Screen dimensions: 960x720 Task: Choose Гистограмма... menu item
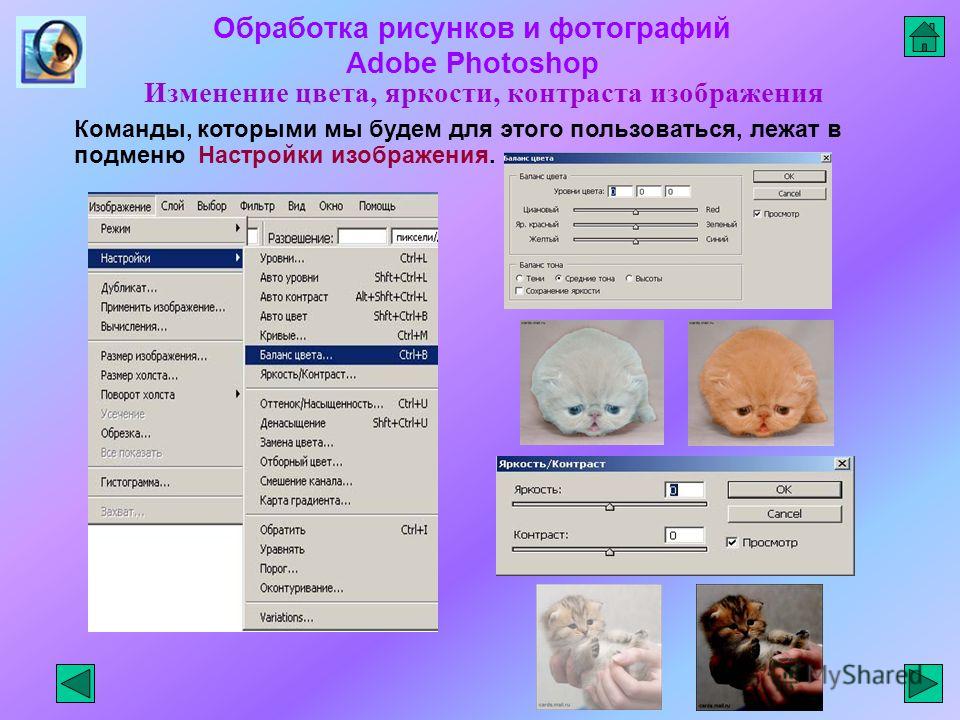click(165, 482)
